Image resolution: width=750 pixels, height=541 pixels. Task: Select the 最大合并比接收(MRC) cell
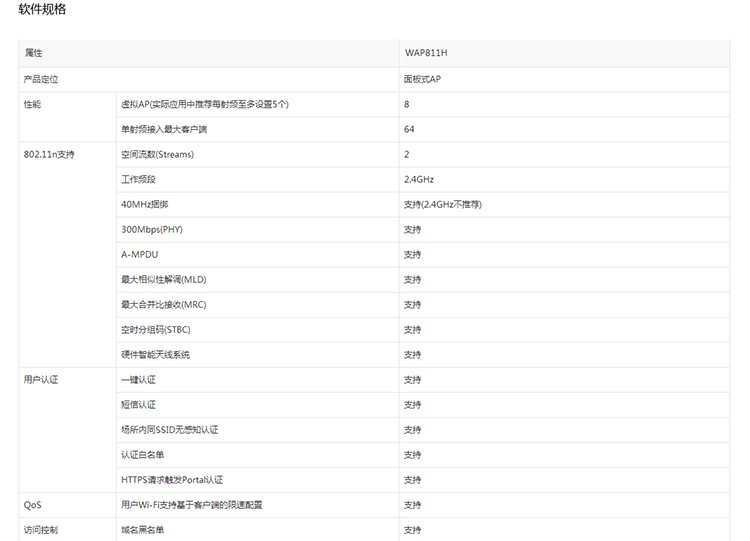click(257, 305)
